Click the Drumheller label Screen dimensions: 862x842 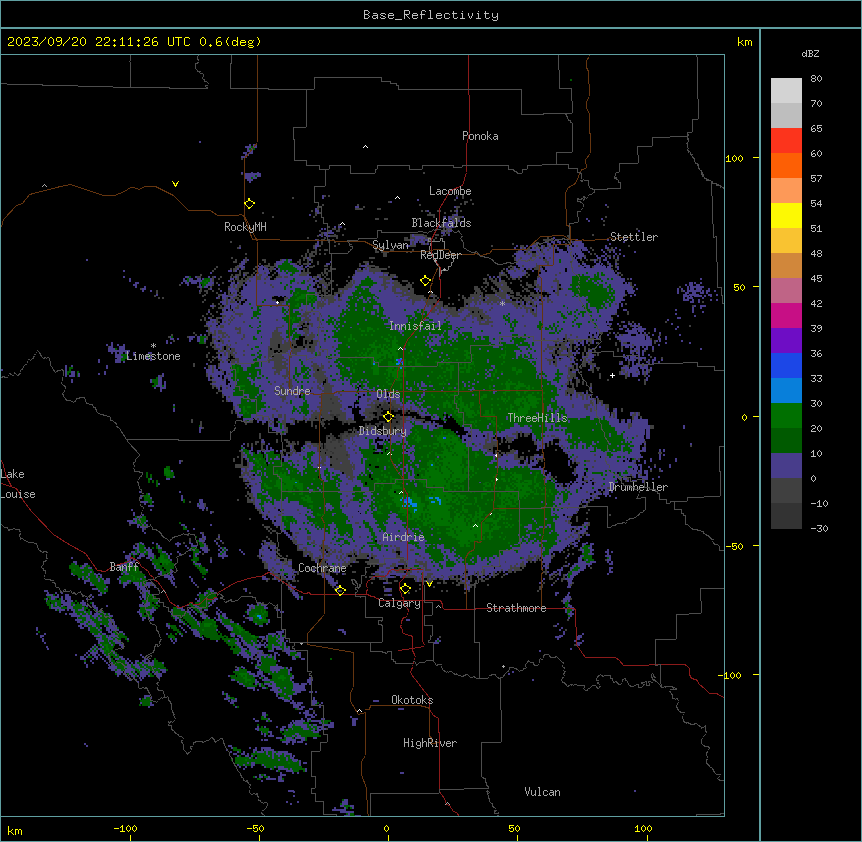coord(638,487)
